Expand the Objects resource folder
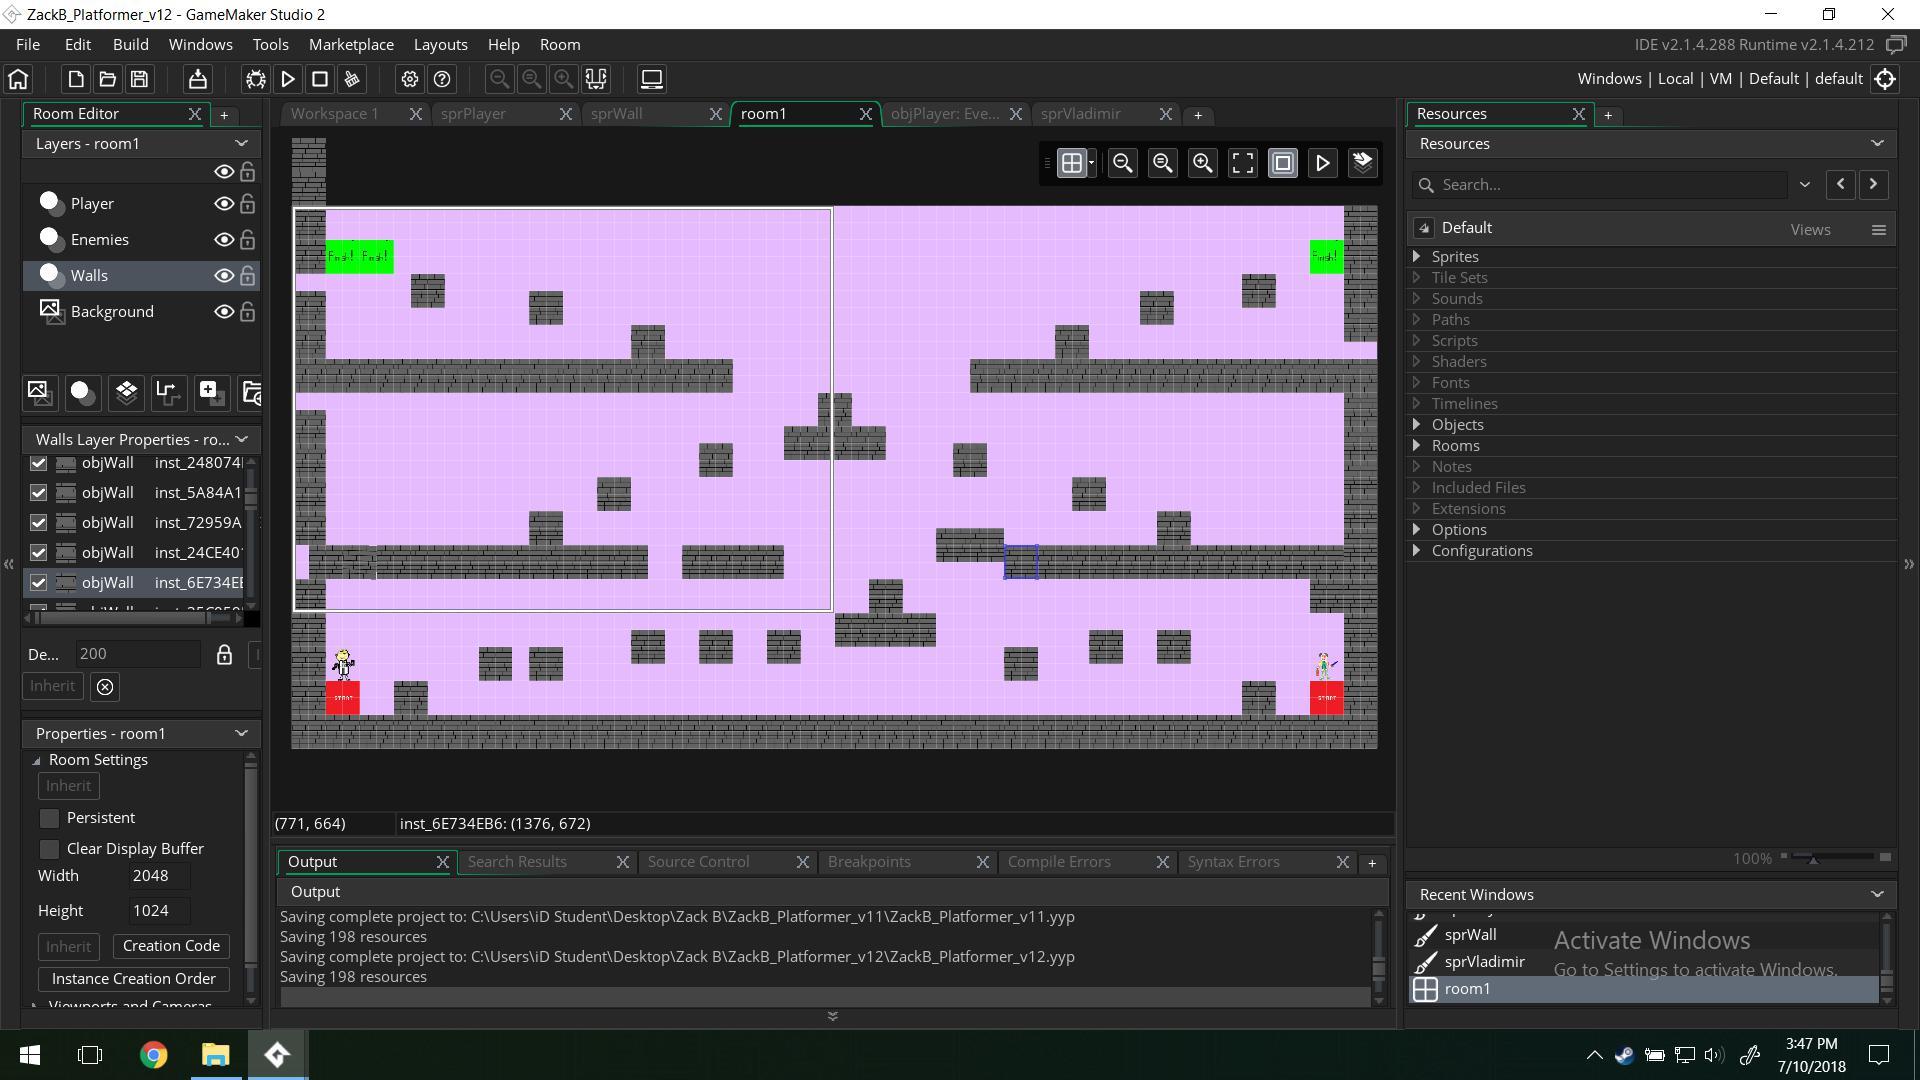This screenshot has height=1080, width=1920. tap(1416, 425)
